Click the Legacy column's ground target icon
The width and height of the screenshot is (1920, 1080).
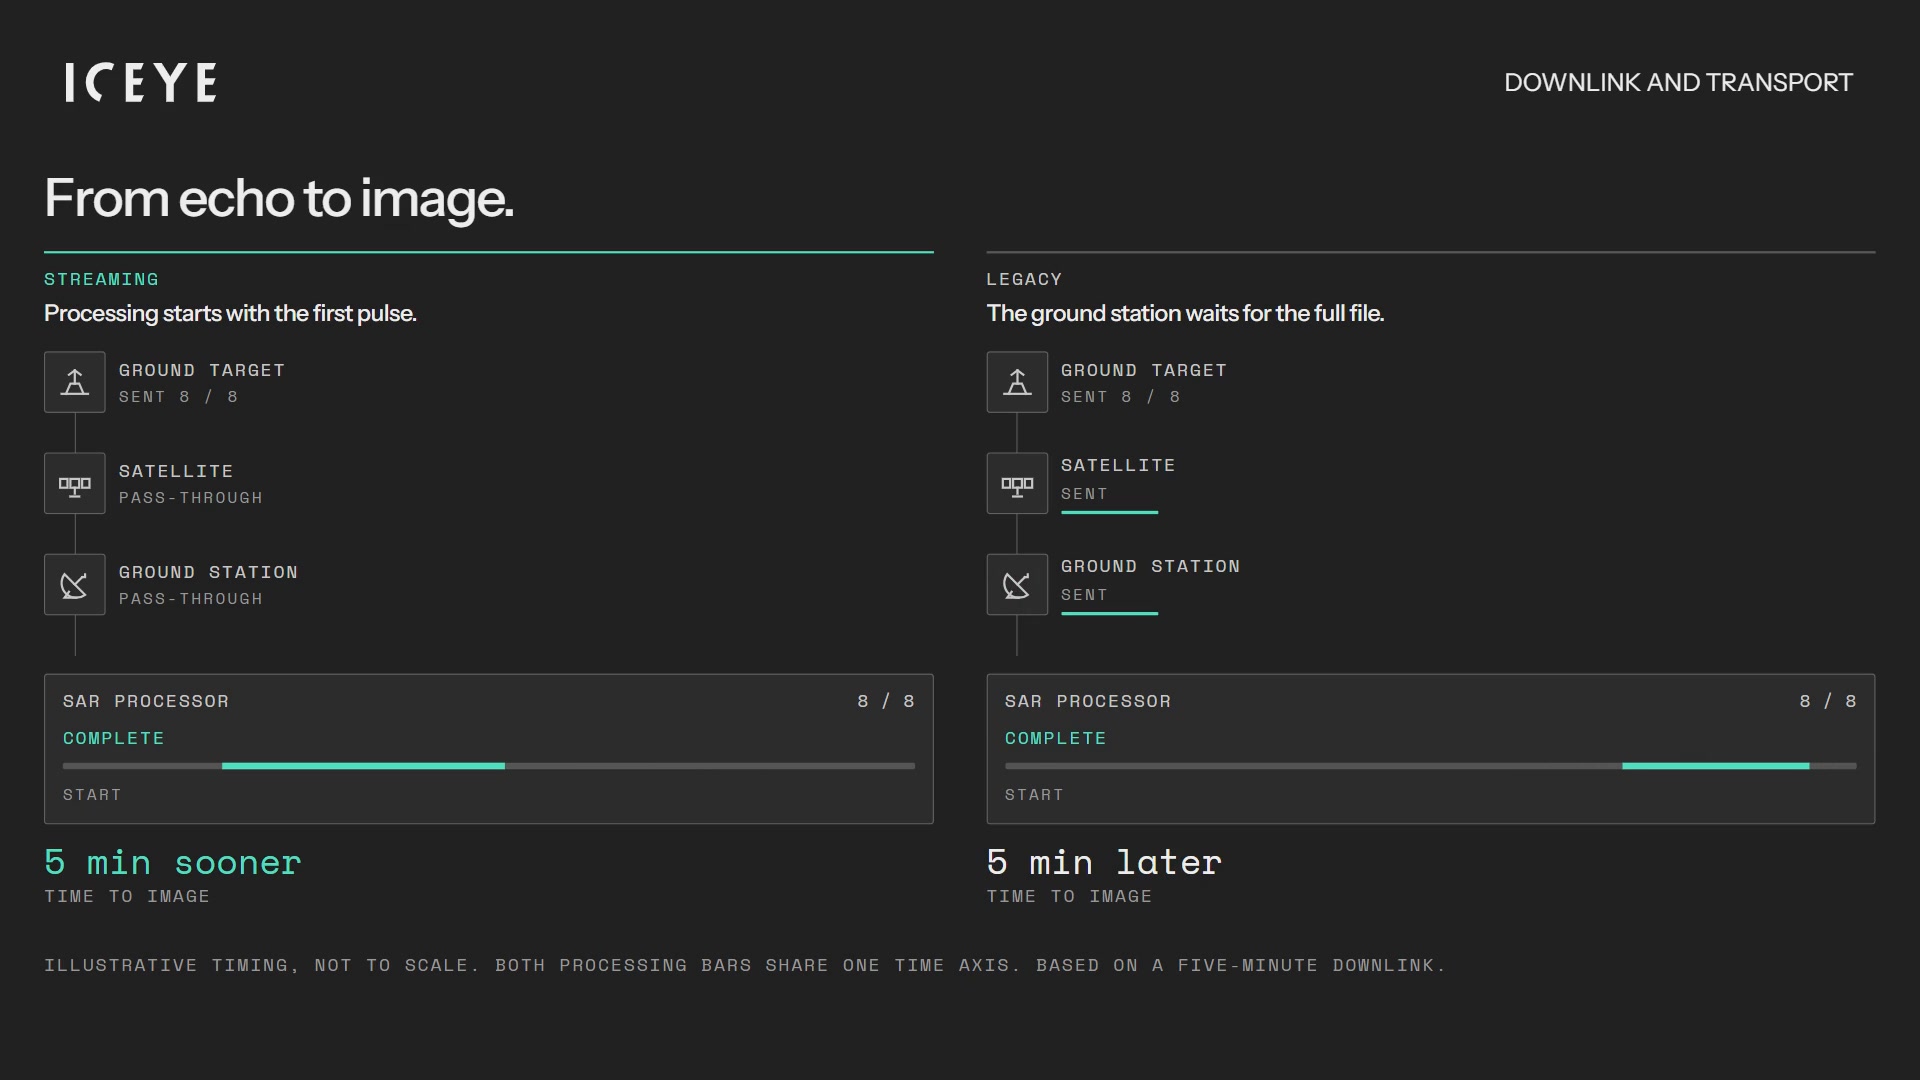tap(1017, 382)
